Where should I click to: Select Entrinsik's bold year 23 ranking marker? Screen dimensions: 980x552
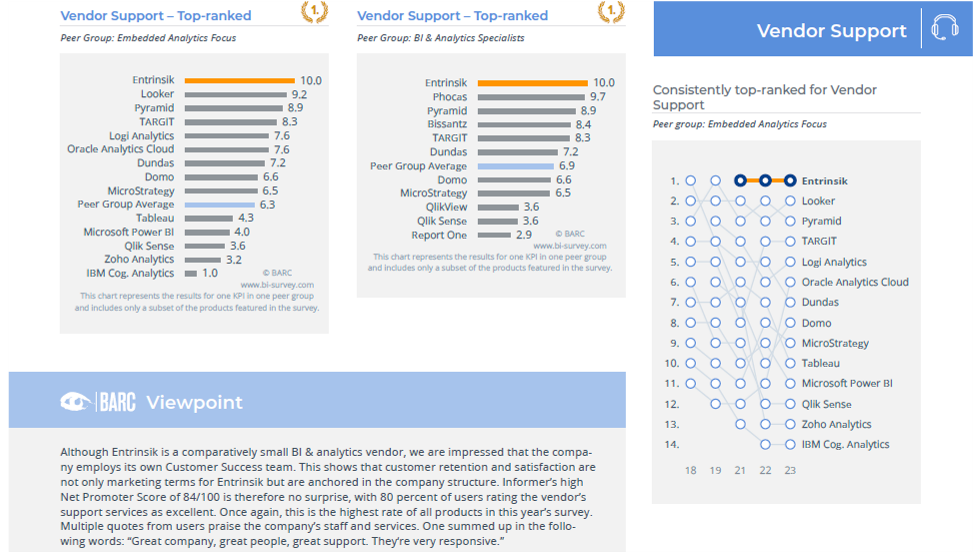tap(790, 181)
